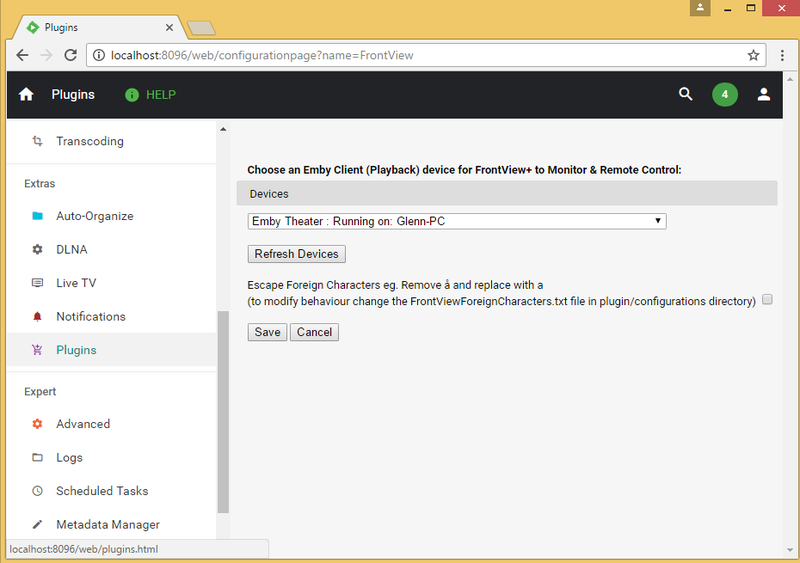This screenshot has width=800, height=563.
Task: Open the Emby Theater device dropdown
Action: (x=457, y=221)
